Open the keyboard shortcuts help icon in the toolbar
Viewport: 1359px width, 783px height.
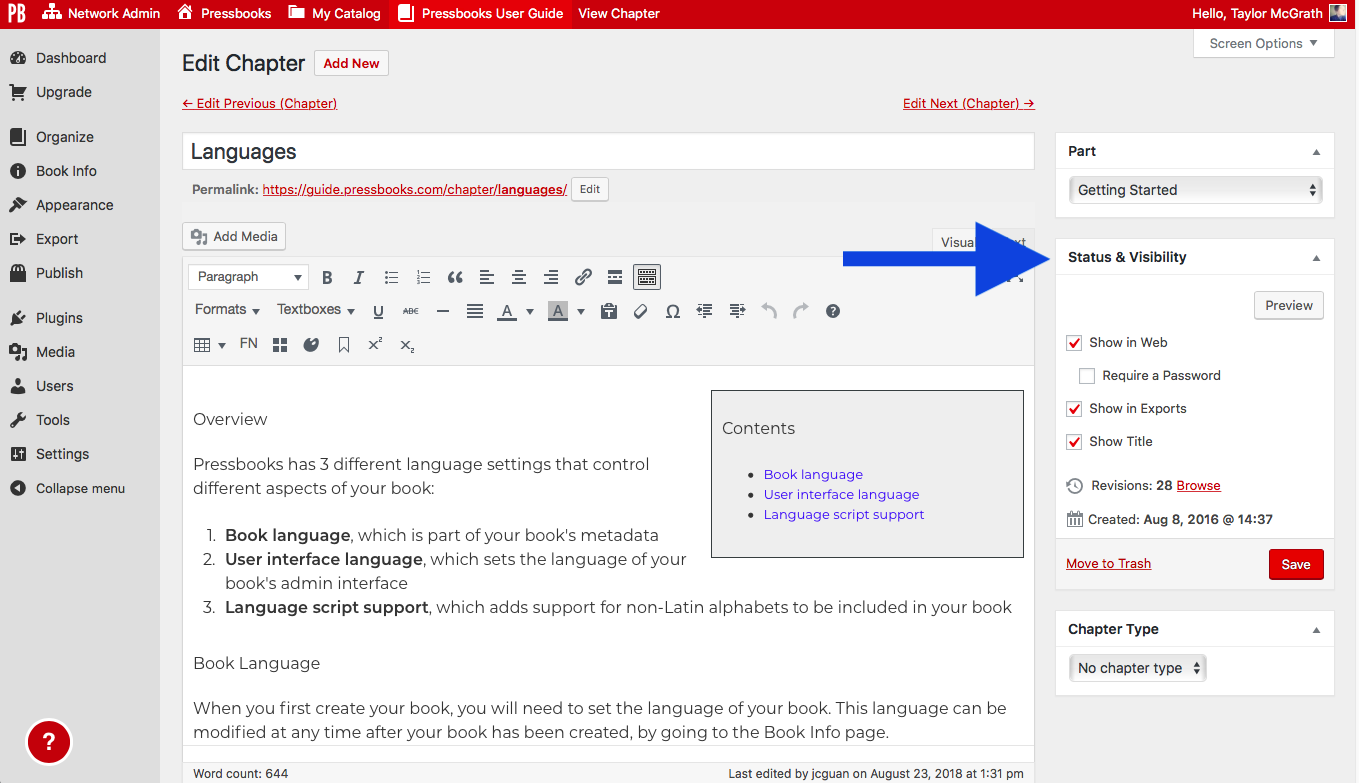point(833,311)
